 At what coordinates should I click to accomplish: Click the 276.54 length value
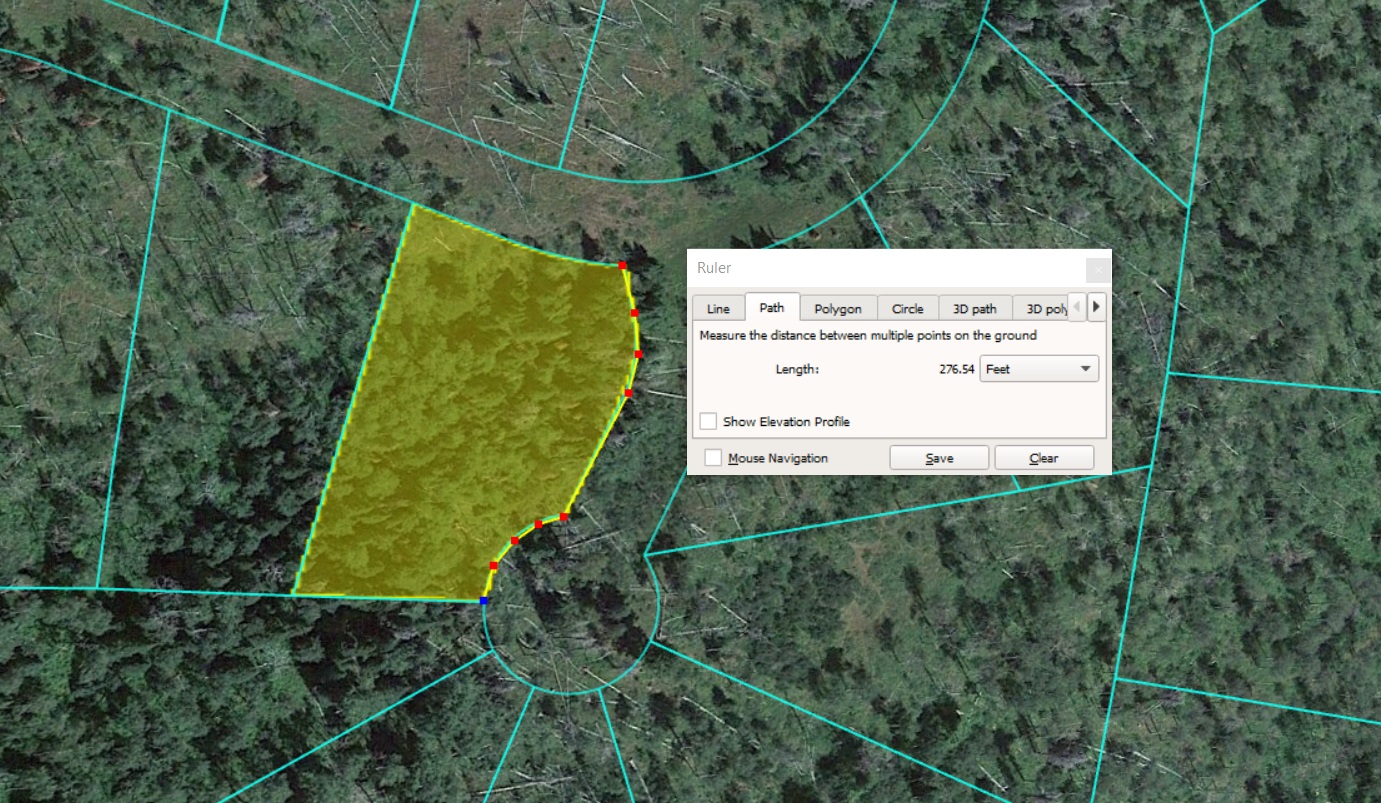coord(956,369)
